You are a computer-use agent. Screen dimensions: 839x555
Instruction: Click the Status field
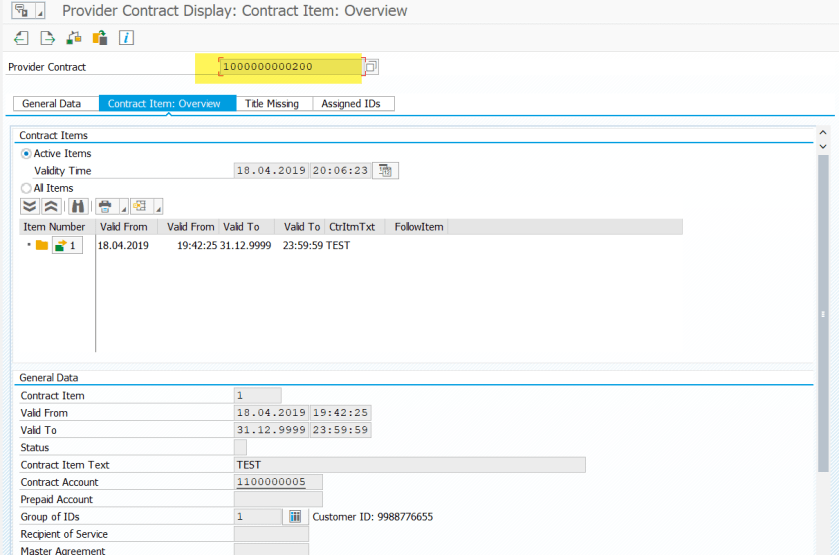click(x=240, y=447)
